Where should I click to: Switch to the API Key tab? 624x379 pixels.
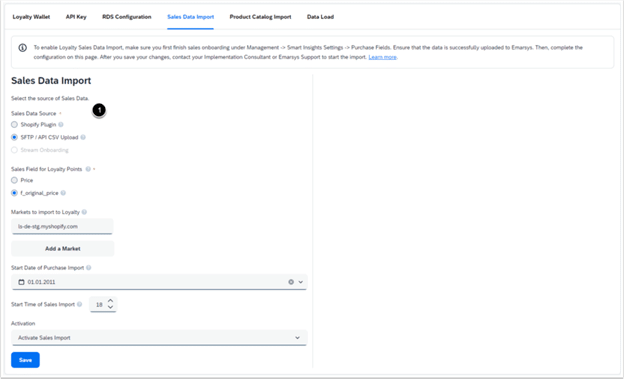[76, 17]
